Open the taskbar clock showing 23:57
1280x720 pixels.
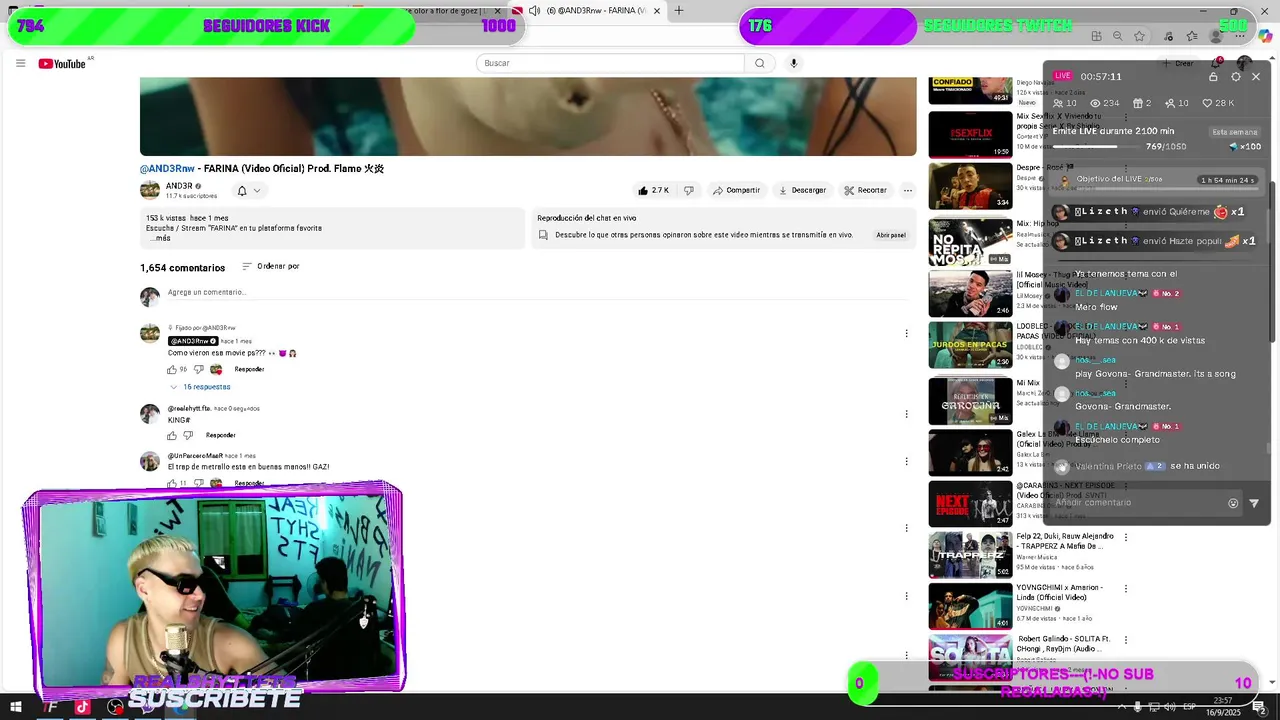coord(1224,706)
